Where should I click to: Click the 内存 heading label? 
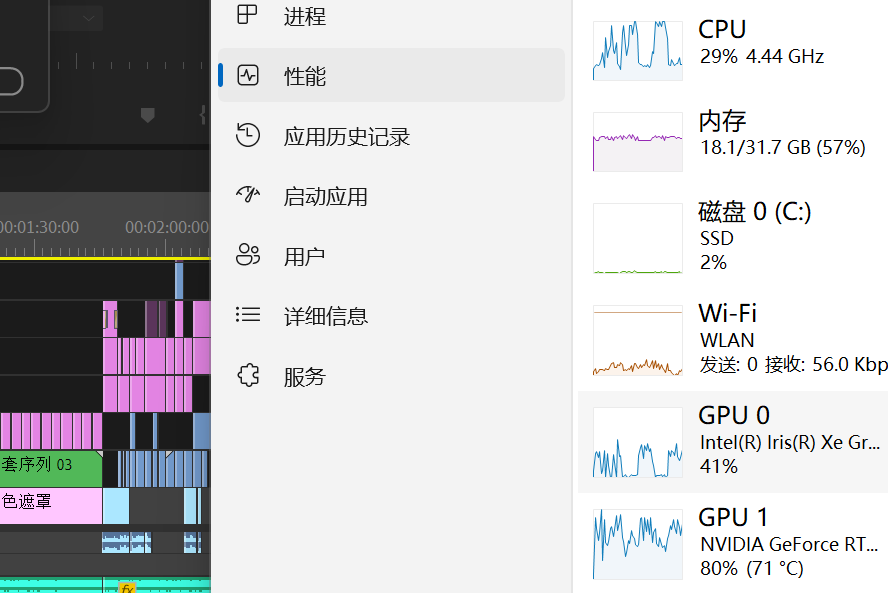point(722,121)
